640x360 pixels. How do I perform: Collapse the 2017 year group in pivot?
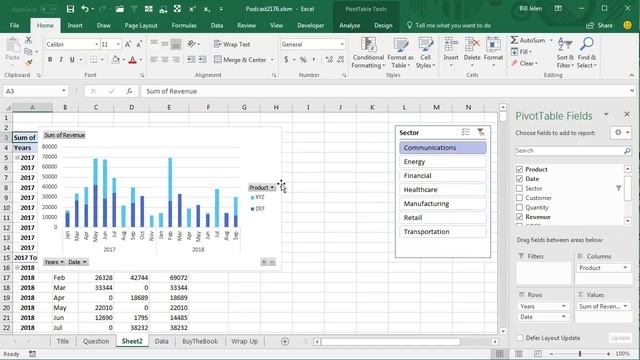17,158
